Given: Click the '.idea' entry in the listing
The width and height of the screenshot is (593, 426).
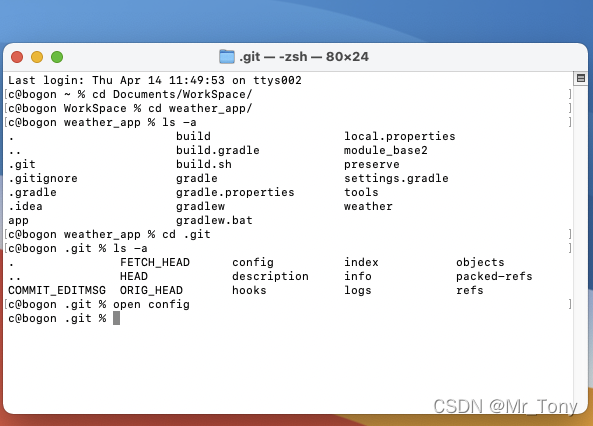Looking at the screenshot, I should pyautogui.click(x=25, y=206).
